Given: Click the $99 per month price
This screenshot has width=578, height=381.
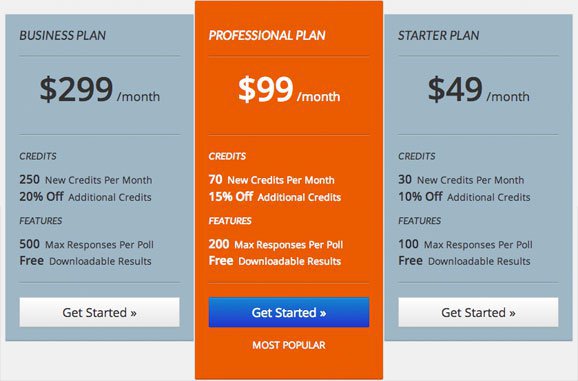Looking at the screenshot, I should pyautogui.click(x=289, y=90).
